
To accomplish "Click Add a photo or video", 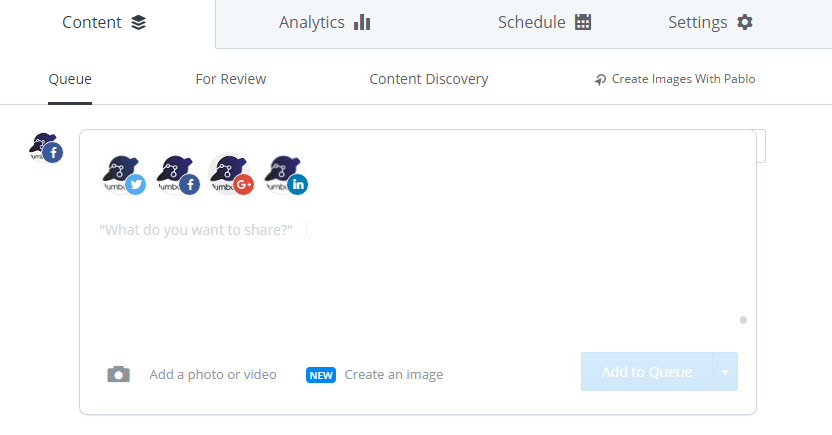I will click(x=213, y=375).
